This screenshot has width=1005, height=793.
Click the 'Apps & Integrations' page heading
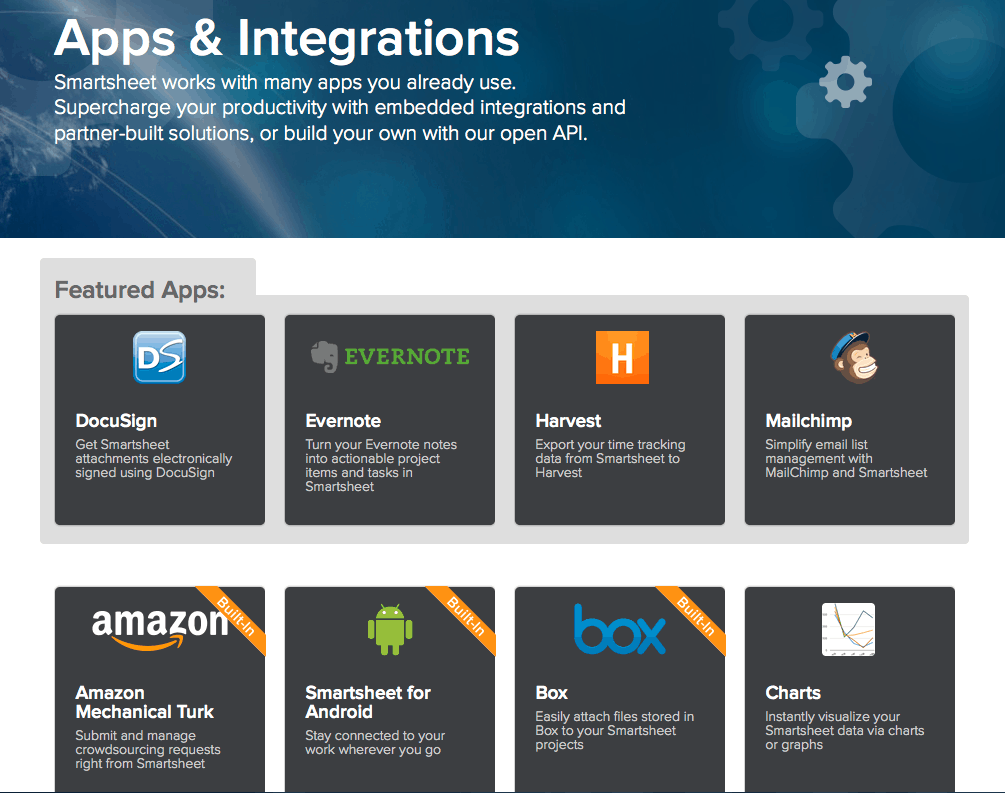point(287,38)
